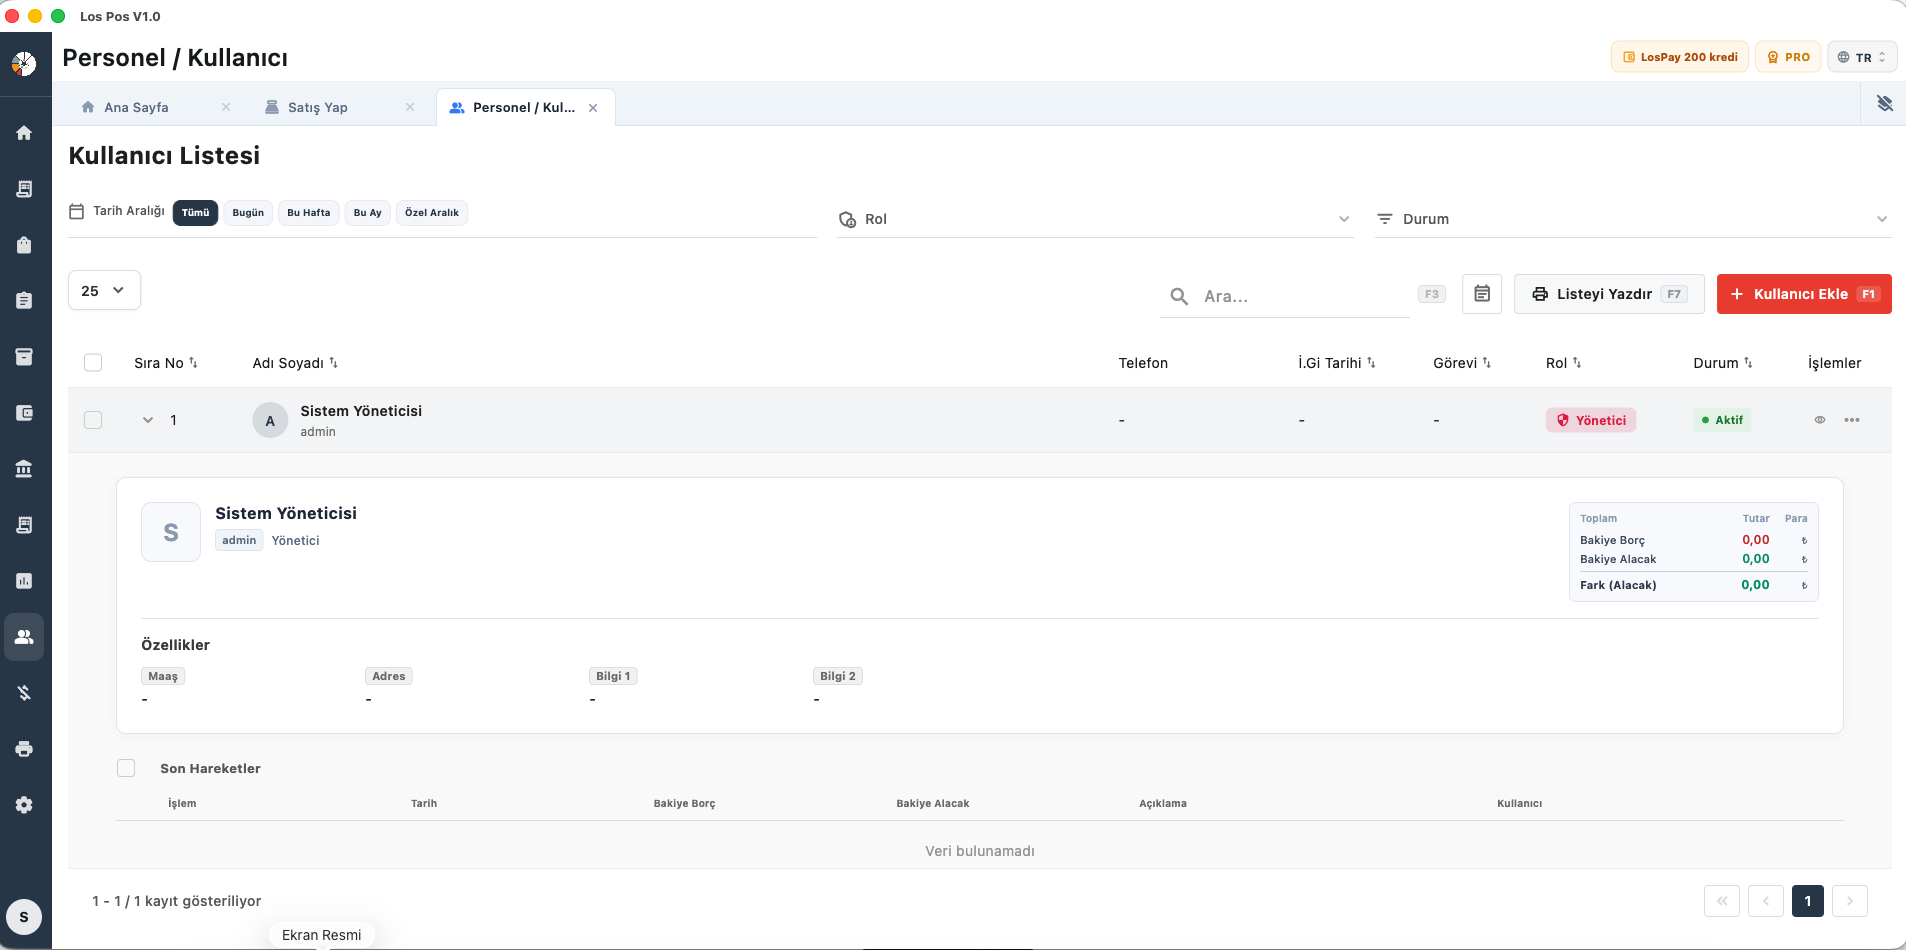
Task: Click the Kullanıcı Ekle button
Action: [x=1803, y=294]
